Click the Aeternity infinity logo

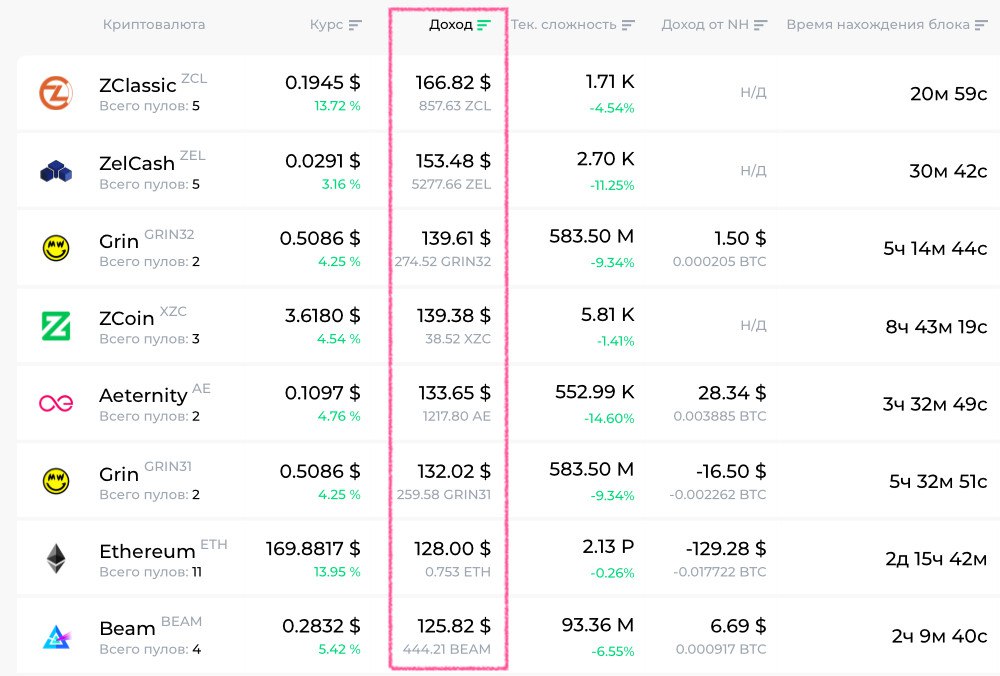[56, 403]
